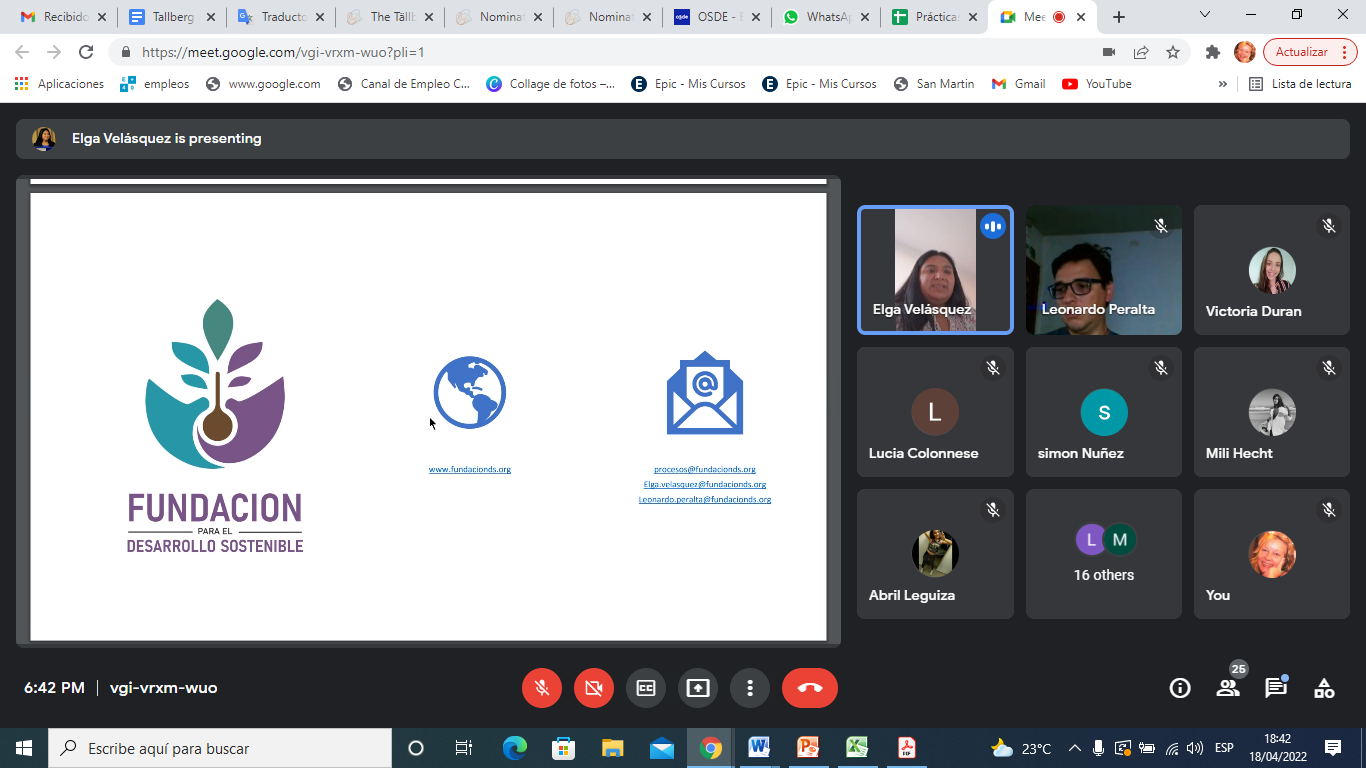1366x768 pixels.
Task: Expand the bookmarks overflow chevron
Action: (1222, 84)
